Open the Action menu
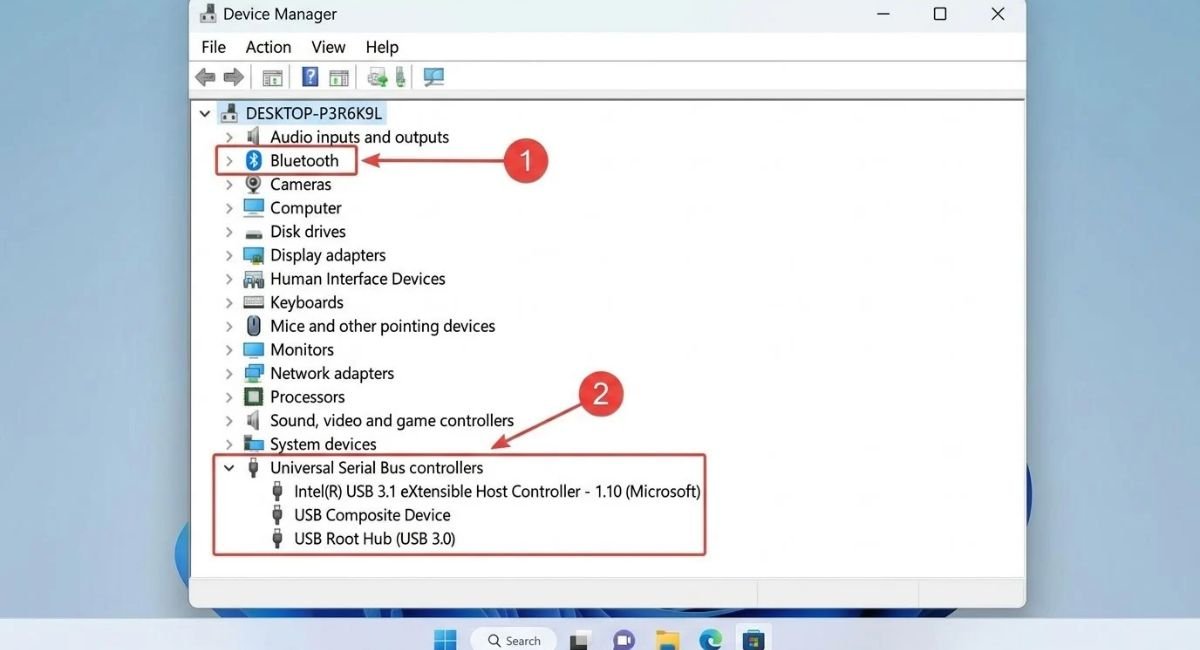Screen dimensions: 1200x650 268,47
